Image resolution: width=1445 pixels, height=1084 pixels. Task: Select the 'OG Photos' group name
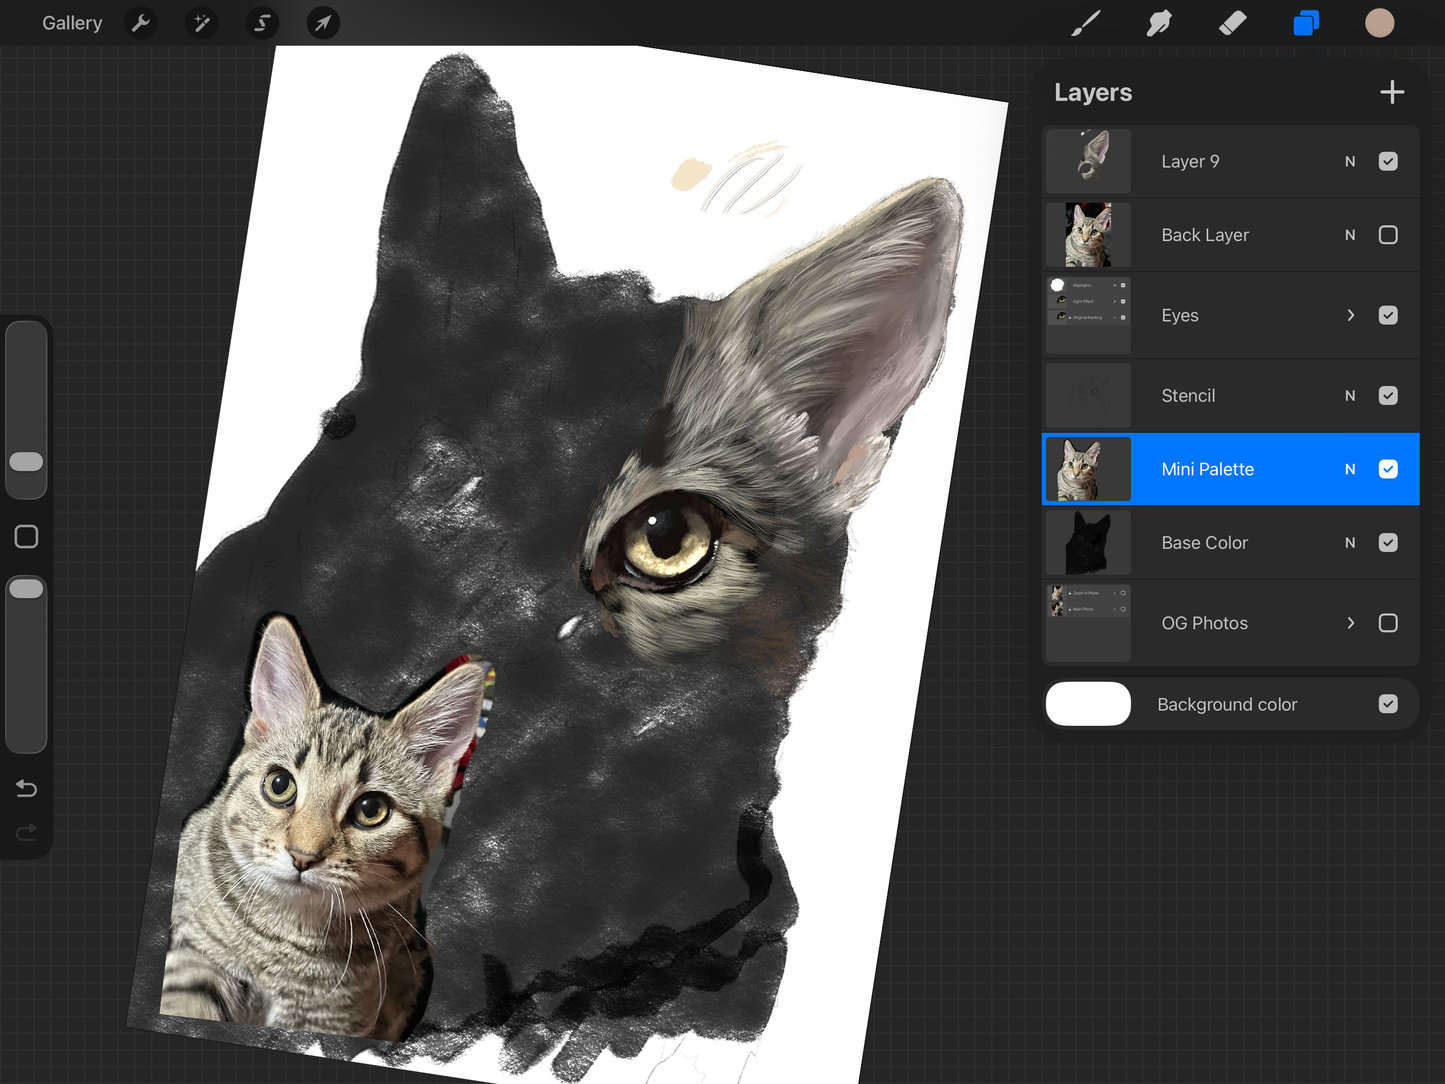coord(1204,623)
